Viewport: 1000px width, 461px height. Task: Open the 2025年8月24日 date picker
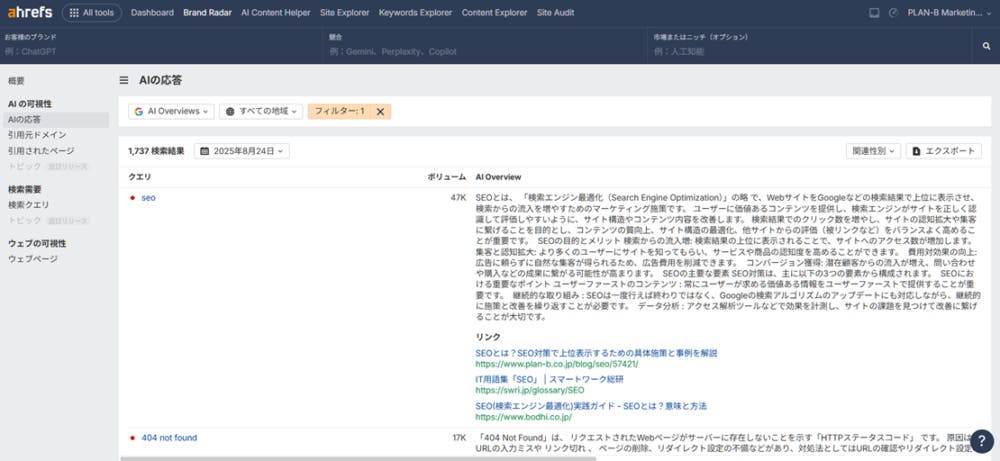242,151
